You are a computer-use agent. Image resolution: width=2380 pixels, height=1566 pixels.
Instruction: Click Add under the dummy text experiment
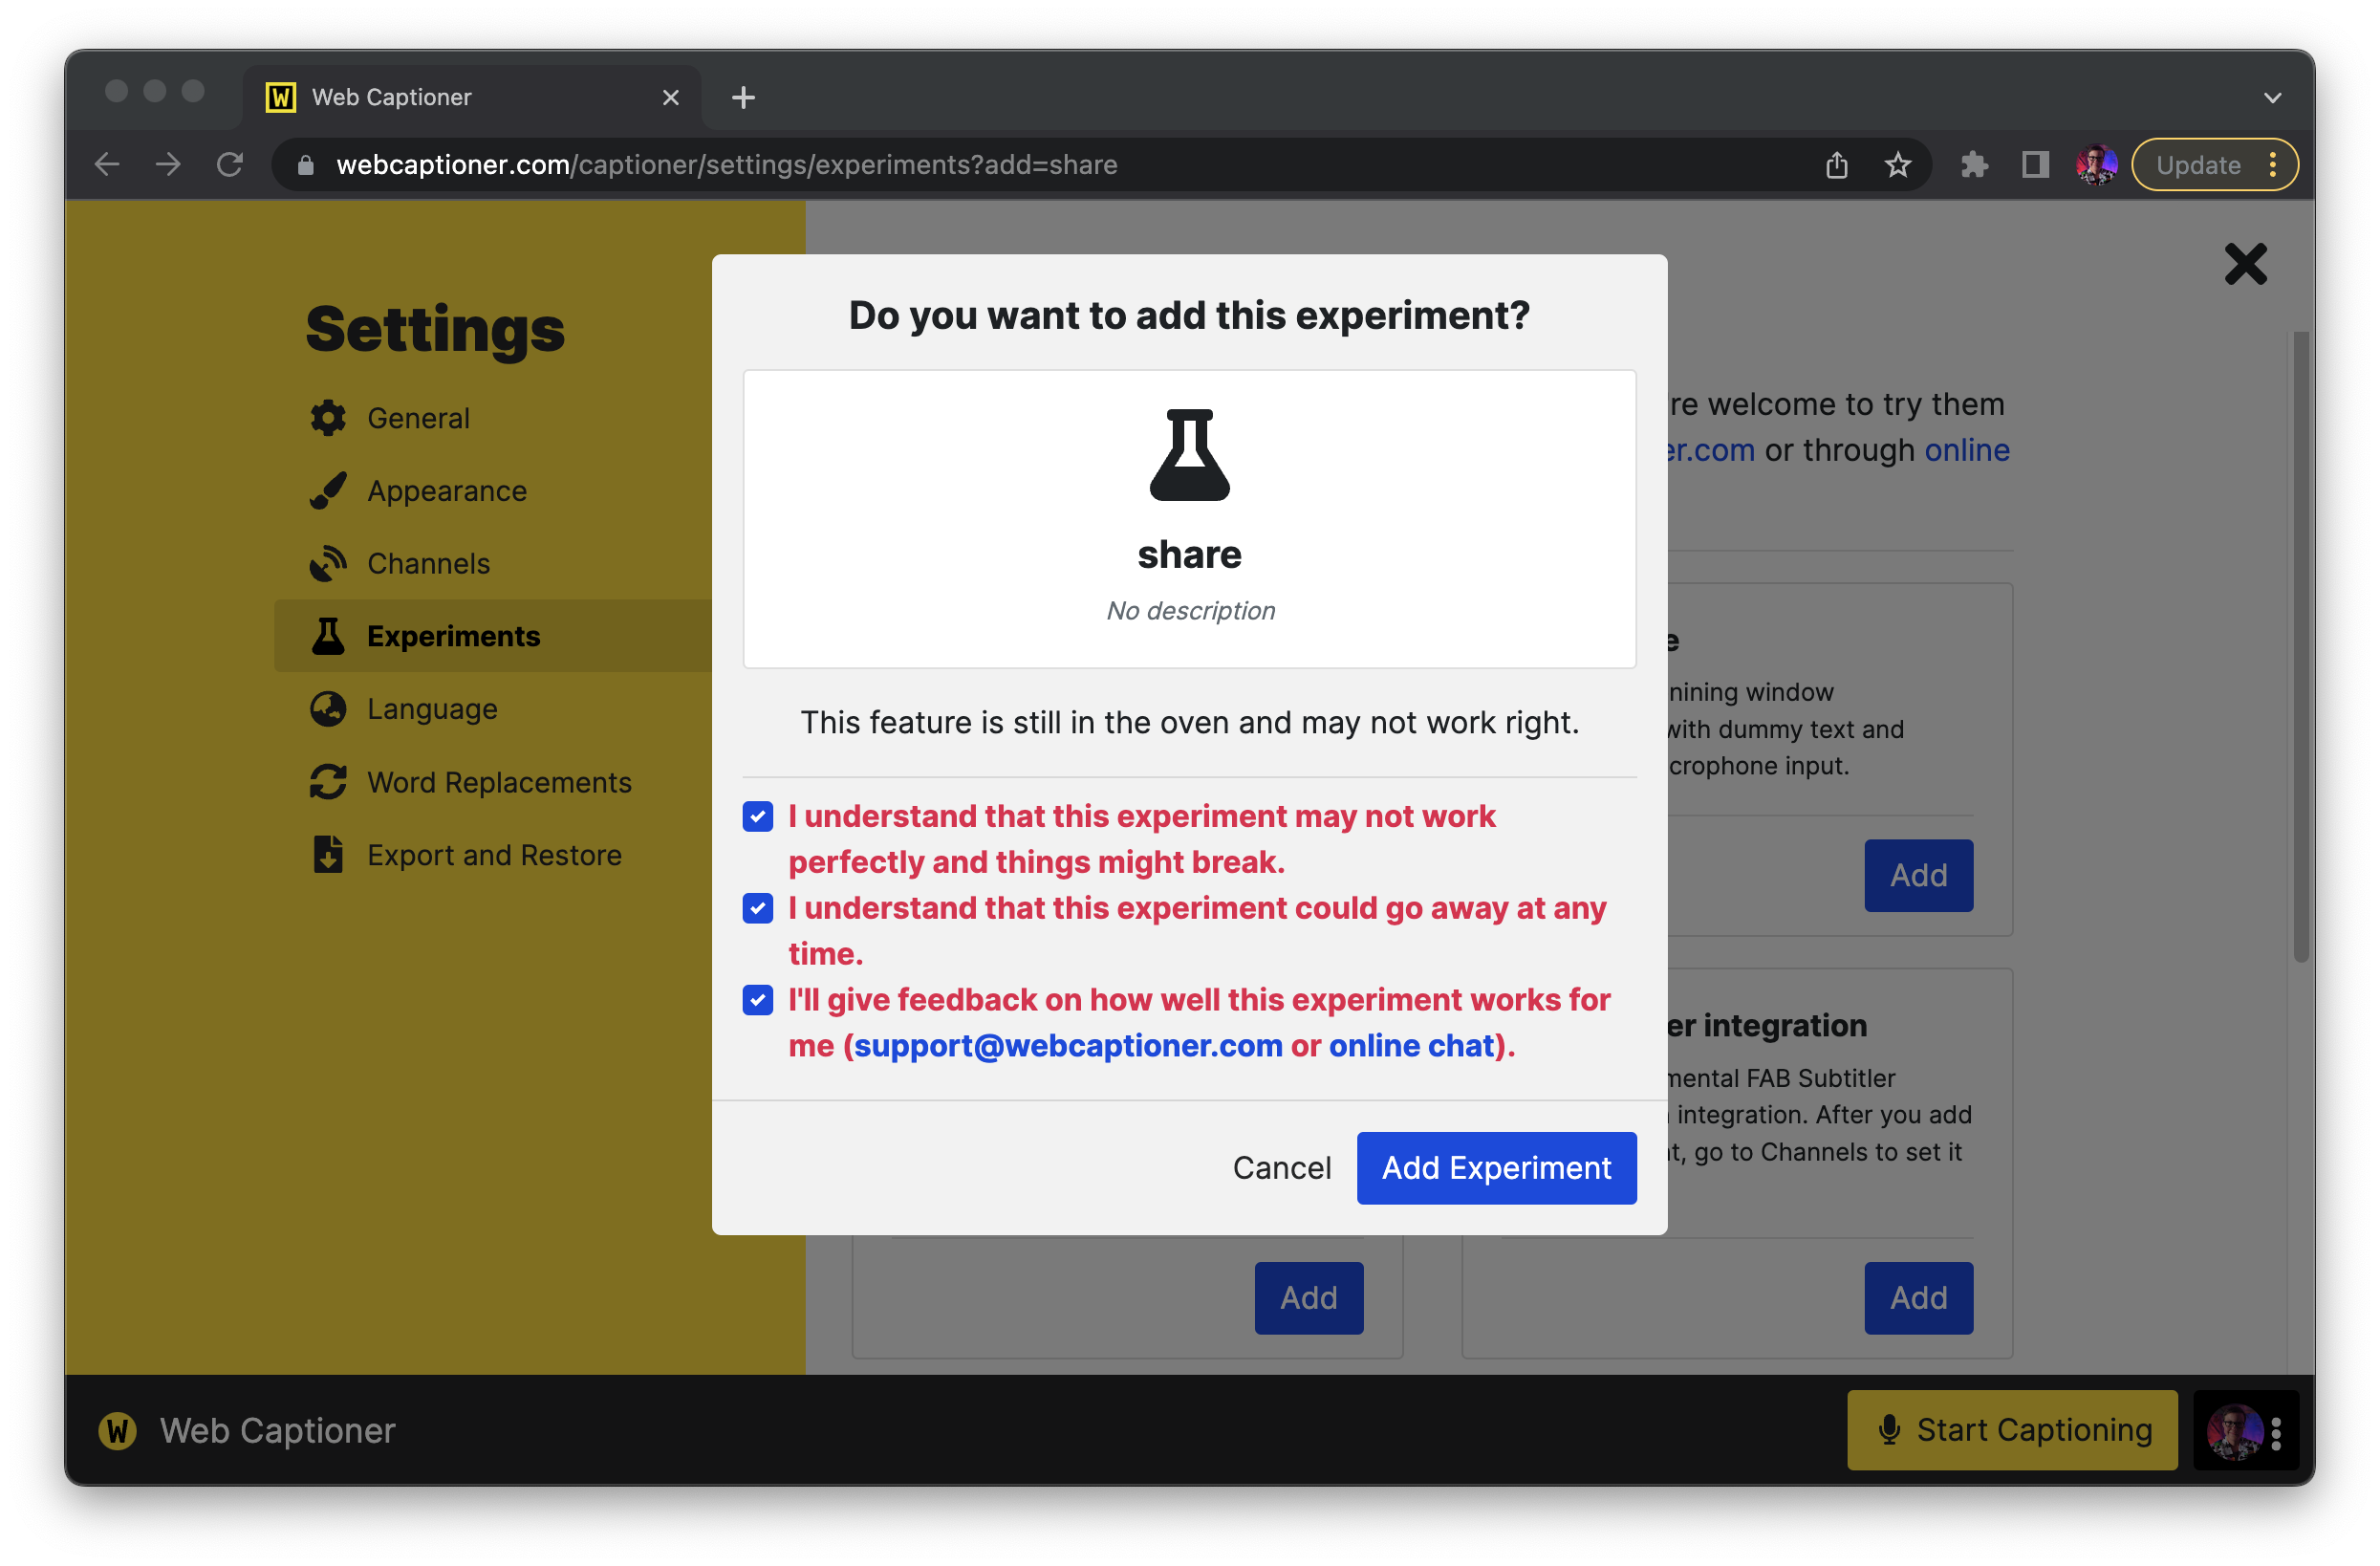[x=1917, y=875]
